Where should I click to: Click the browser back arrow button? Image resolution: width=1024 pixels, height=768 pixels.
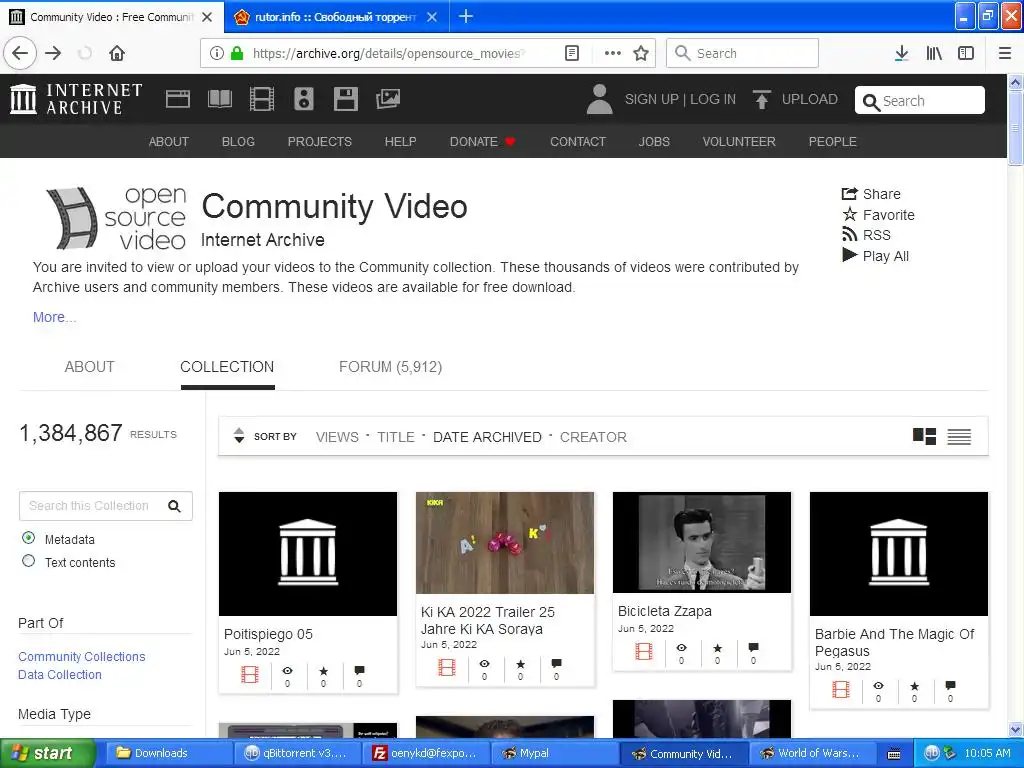click(20, 53)
